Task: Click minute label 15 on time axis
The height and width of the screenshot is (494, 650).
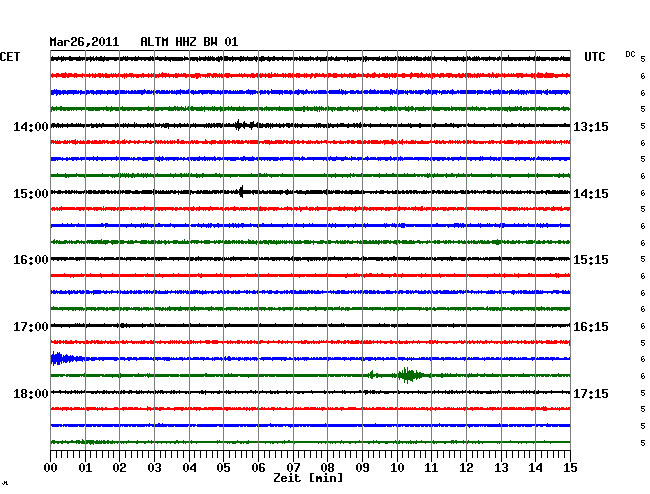Action: [x=570, y=468]
